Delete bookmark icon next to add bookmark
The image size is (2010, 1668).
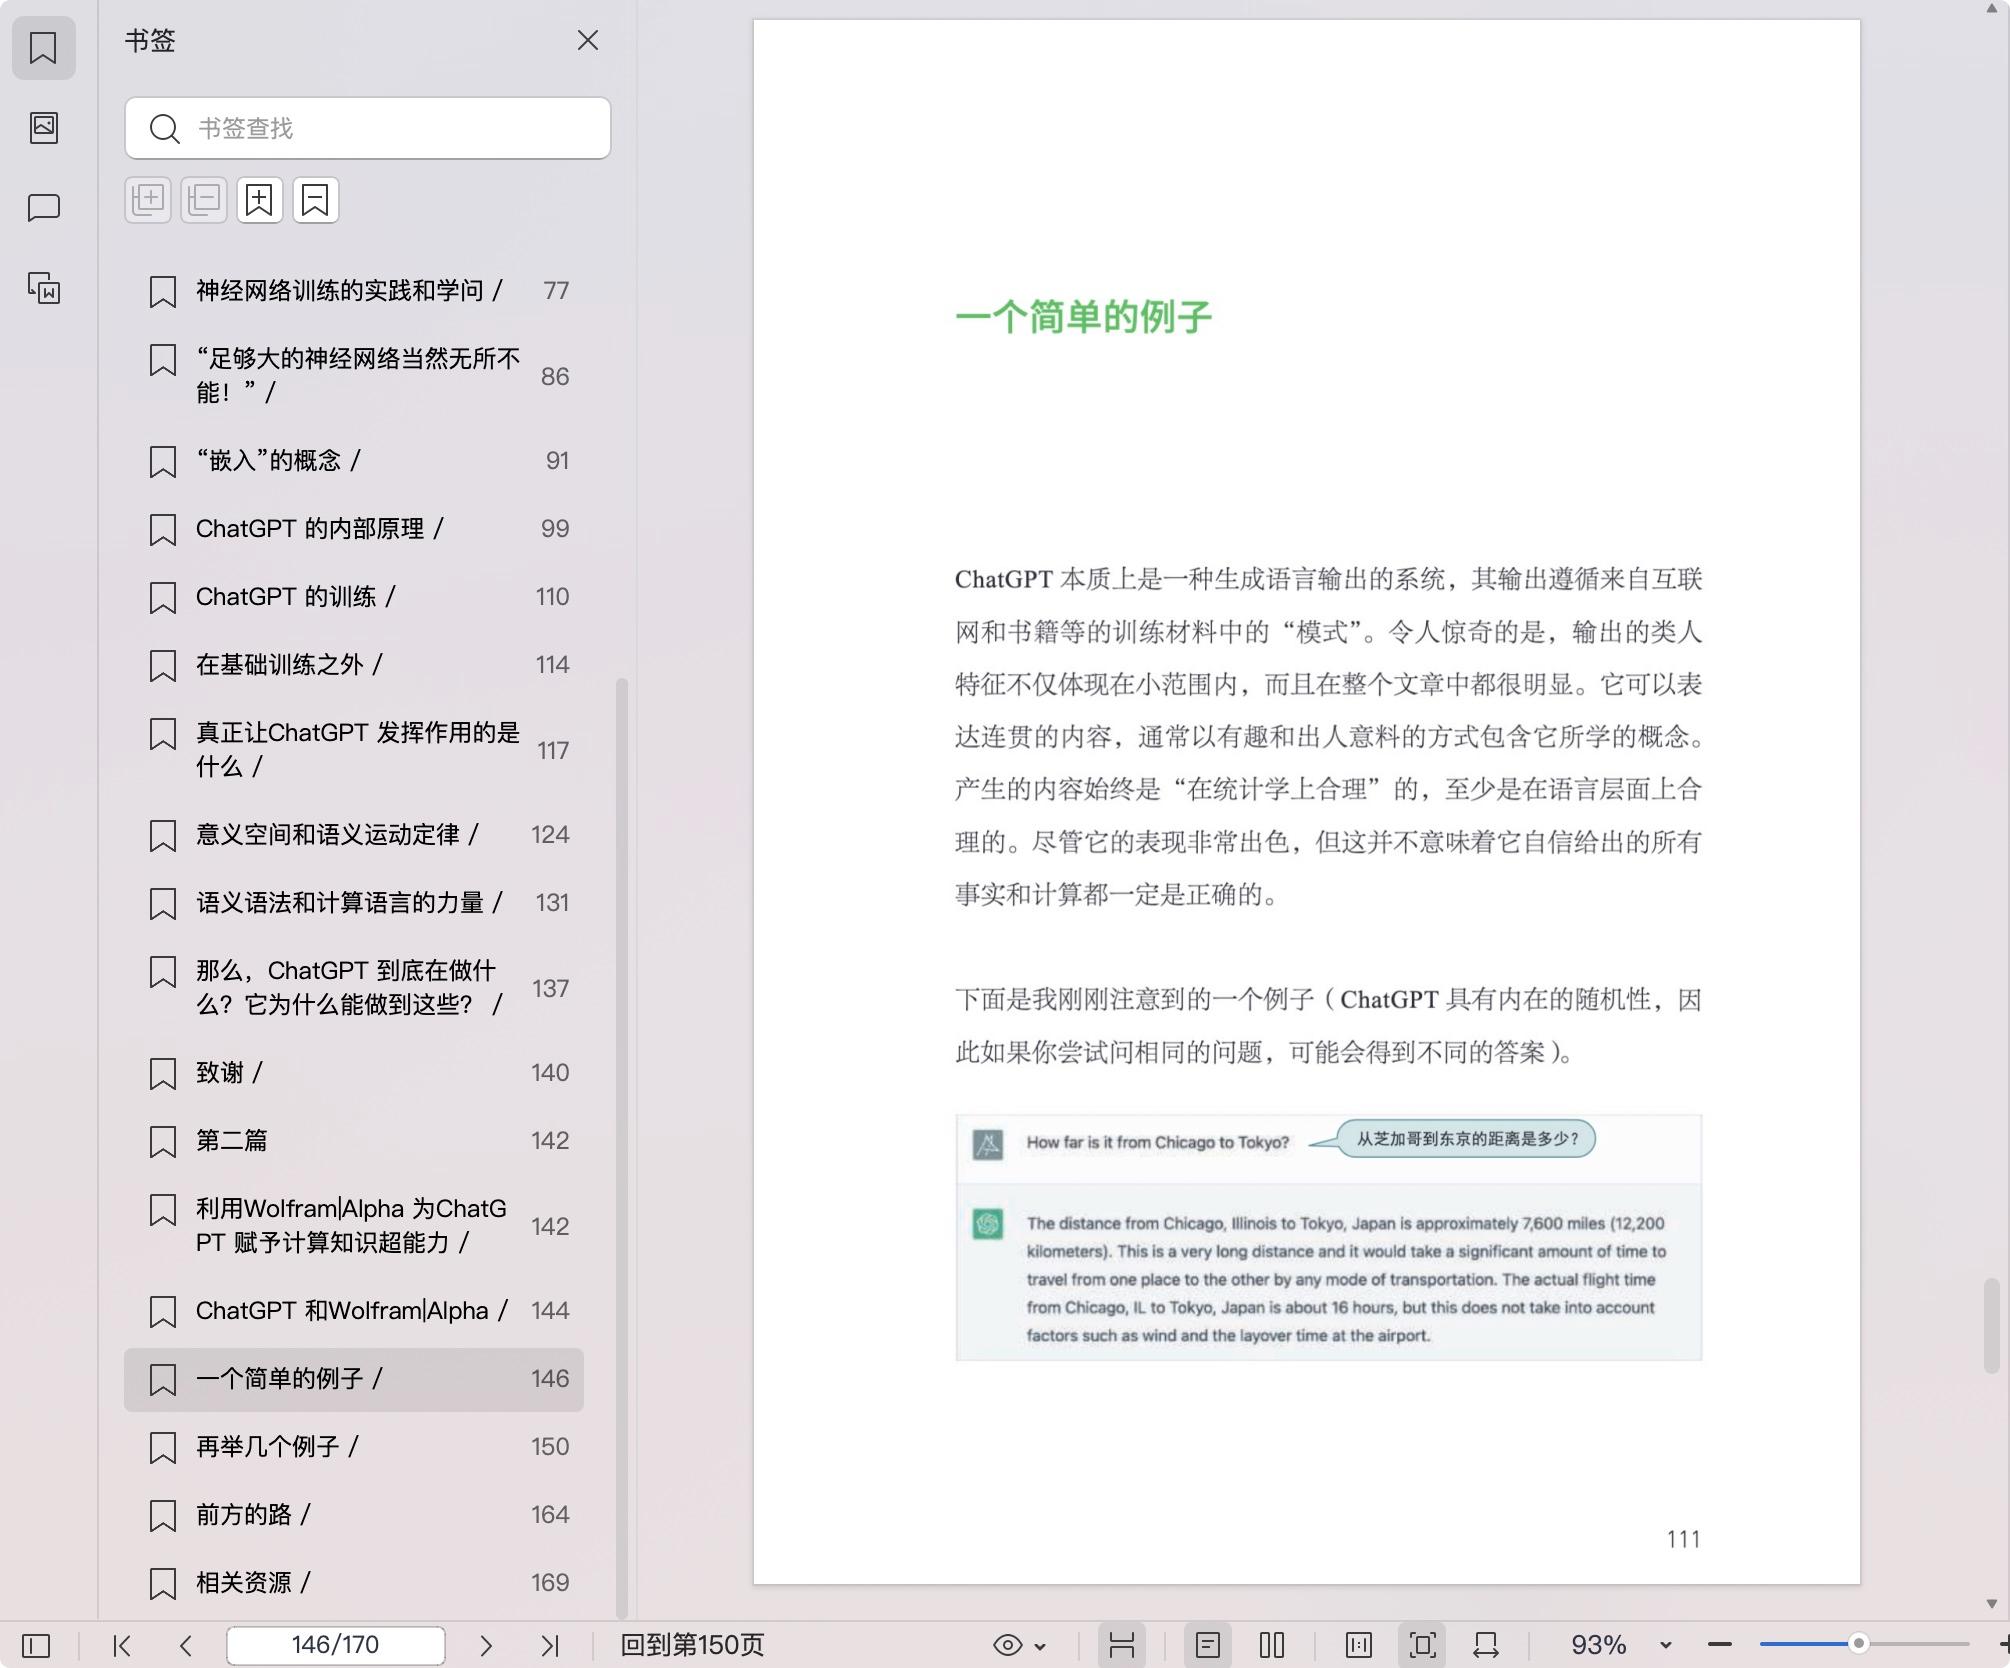pyautogui.click(x=316, y=200)
